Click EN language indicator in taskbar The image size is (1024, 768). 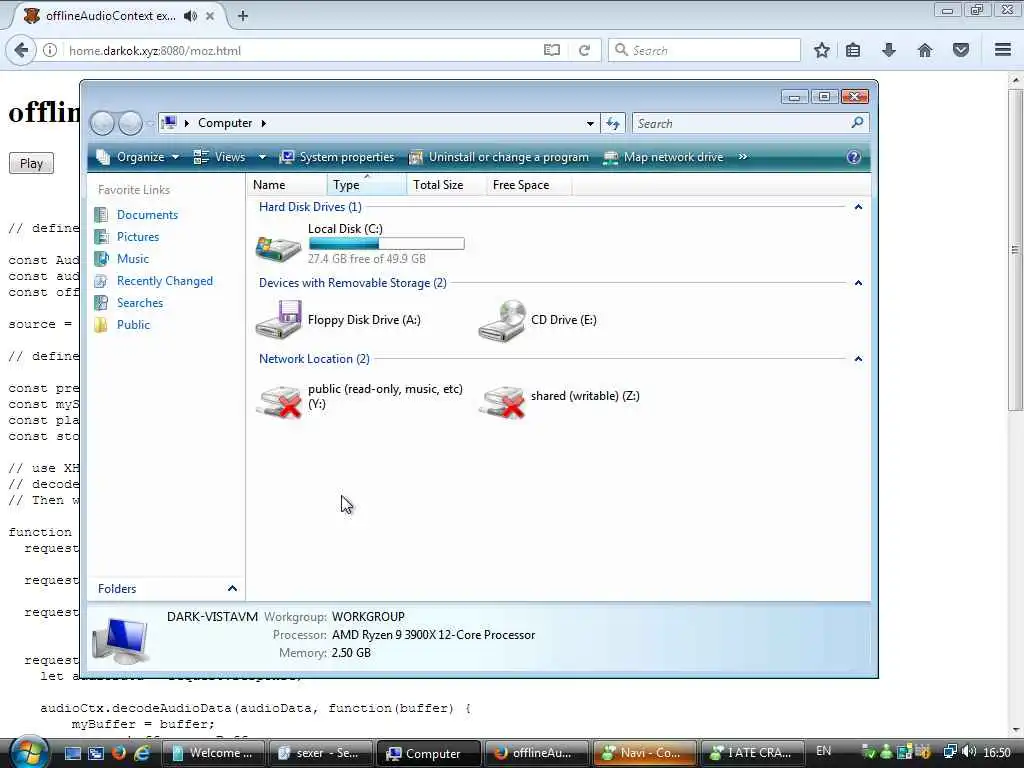point(824,751)
